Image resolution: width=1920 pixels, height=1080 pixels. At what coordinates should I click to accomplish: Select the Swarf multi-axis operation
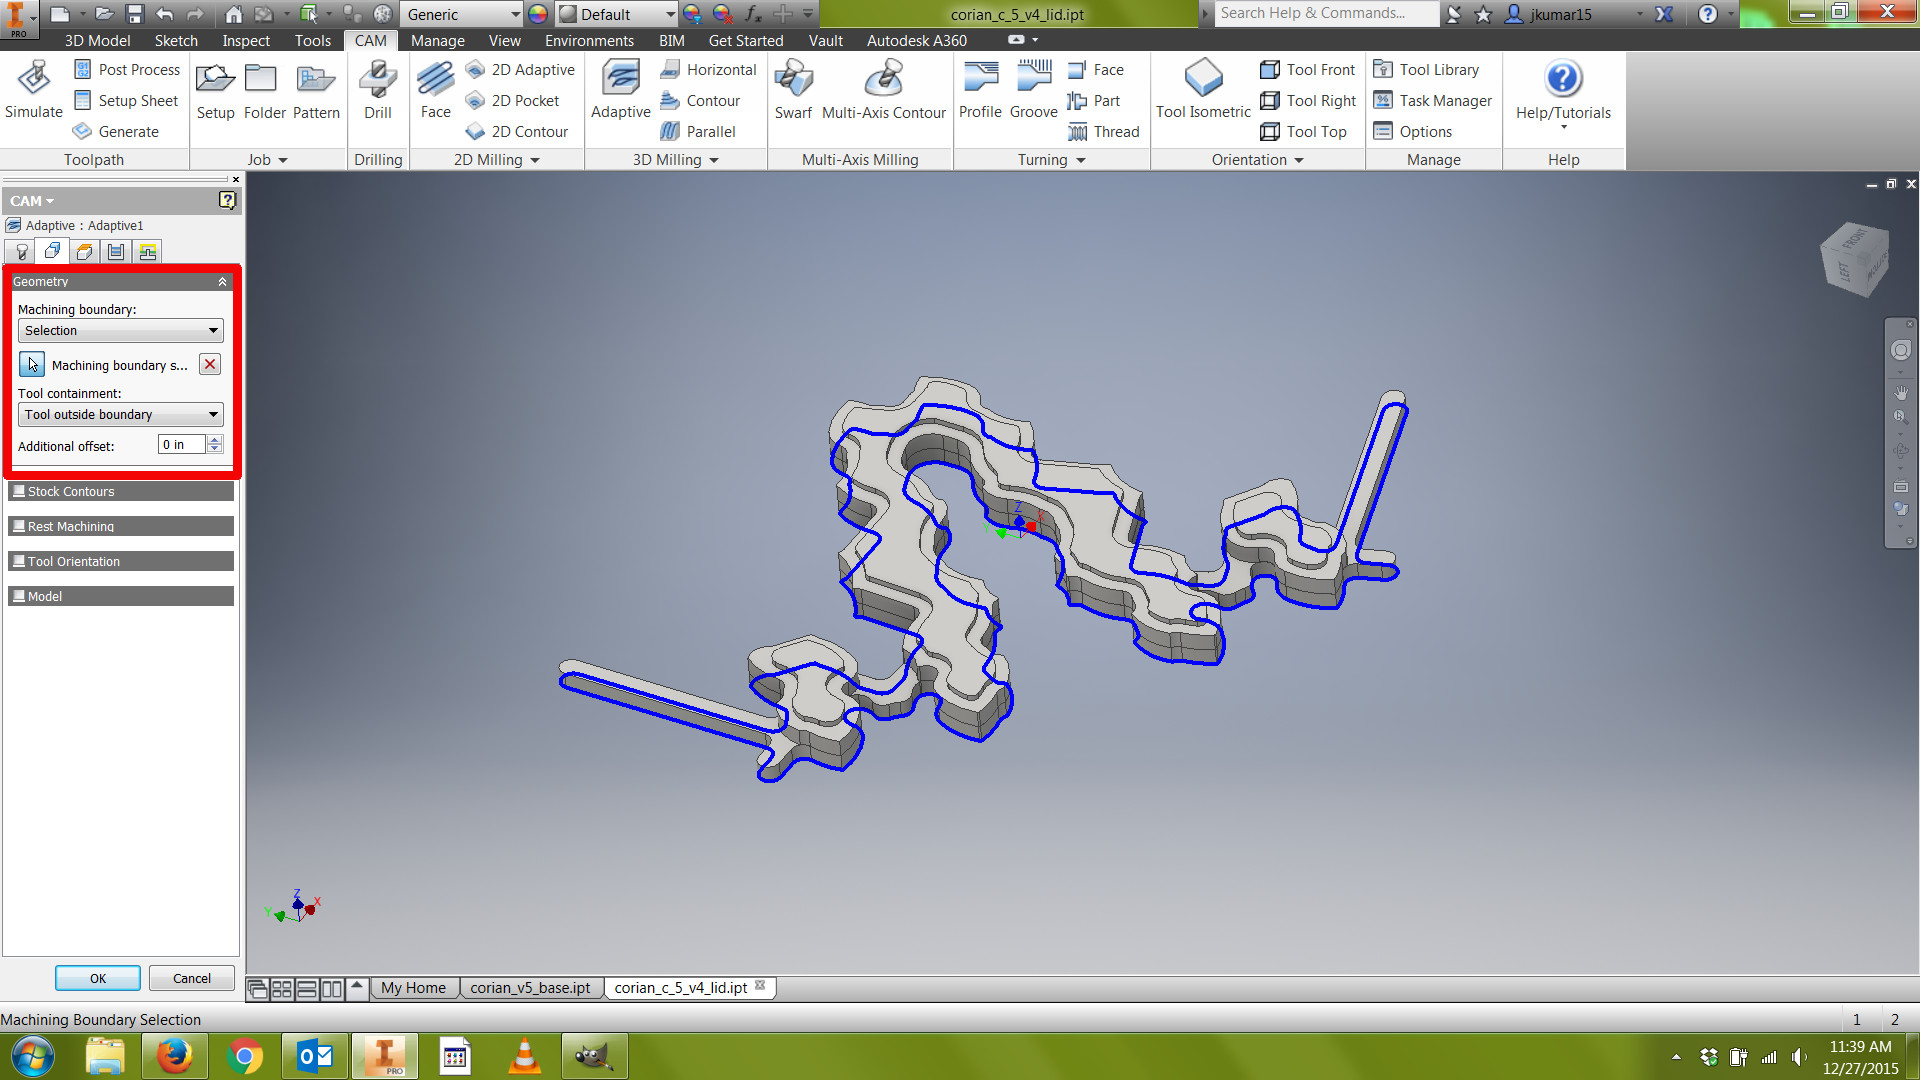point(793,90)
